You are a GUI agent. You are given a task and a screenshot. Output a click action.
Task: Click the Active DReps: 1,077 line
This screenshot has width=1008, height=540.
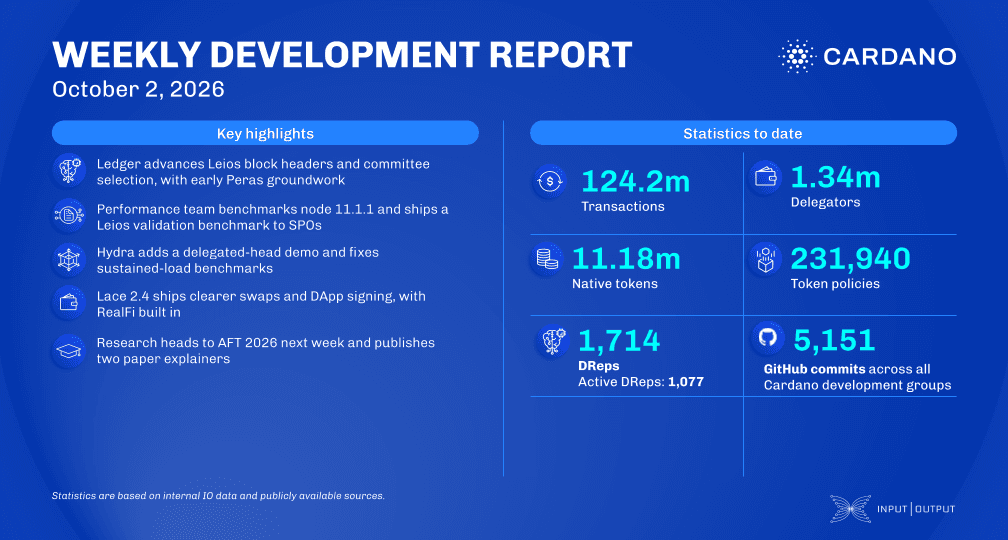click(x=641, y=382)
